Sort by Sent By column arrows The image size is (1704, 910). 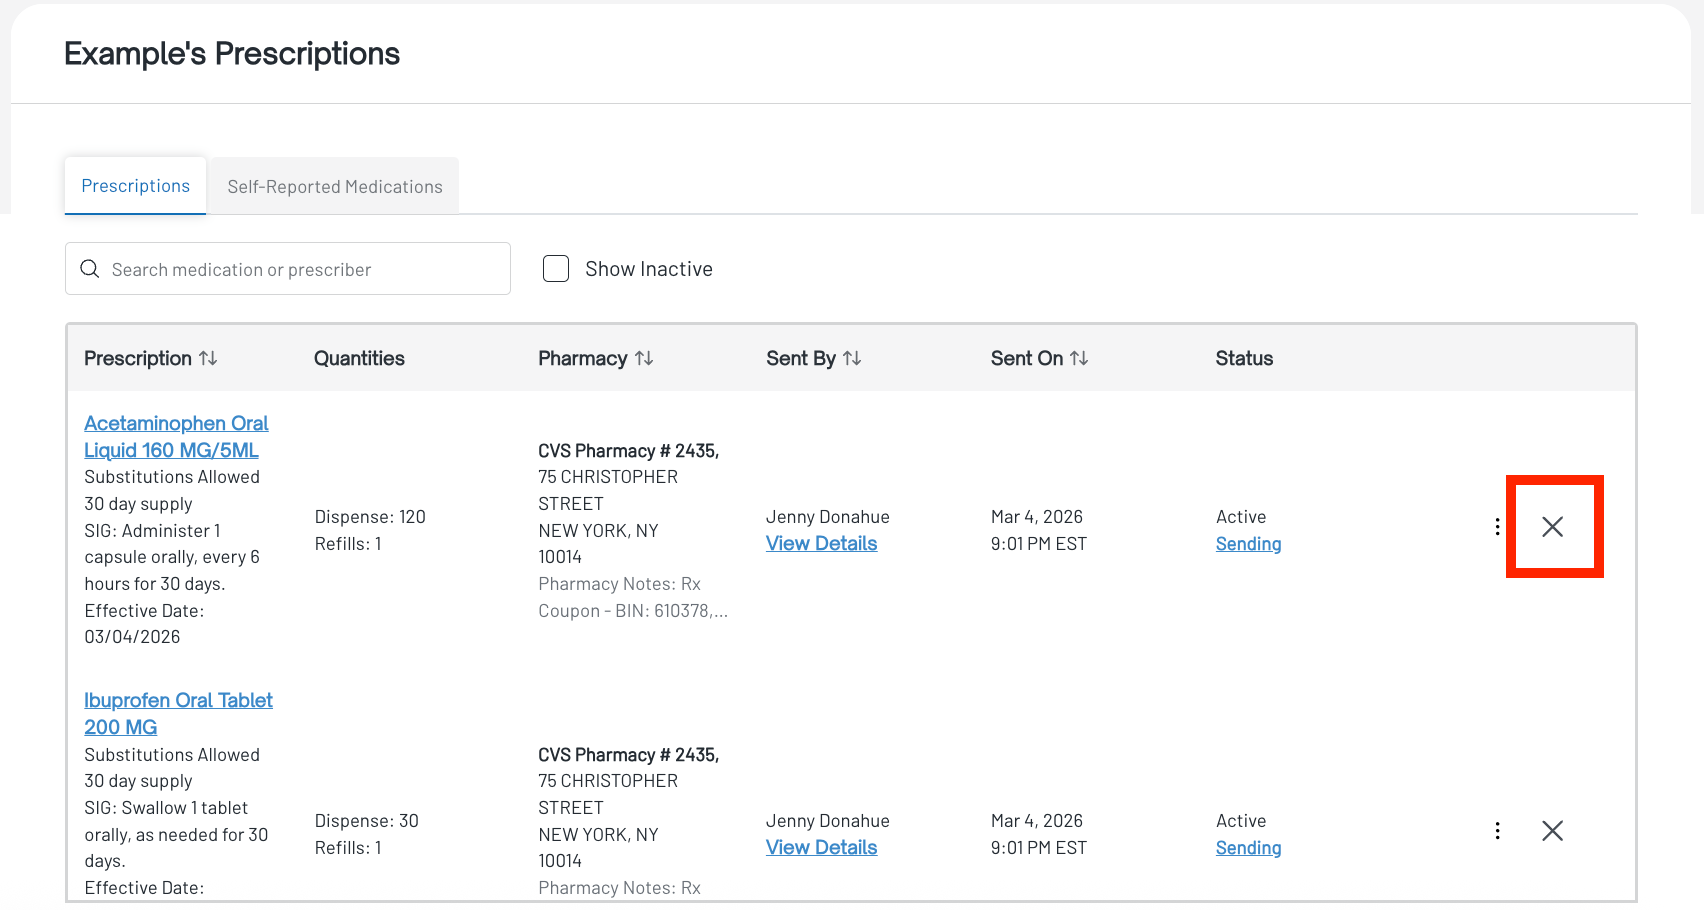[x=852, y=358]
